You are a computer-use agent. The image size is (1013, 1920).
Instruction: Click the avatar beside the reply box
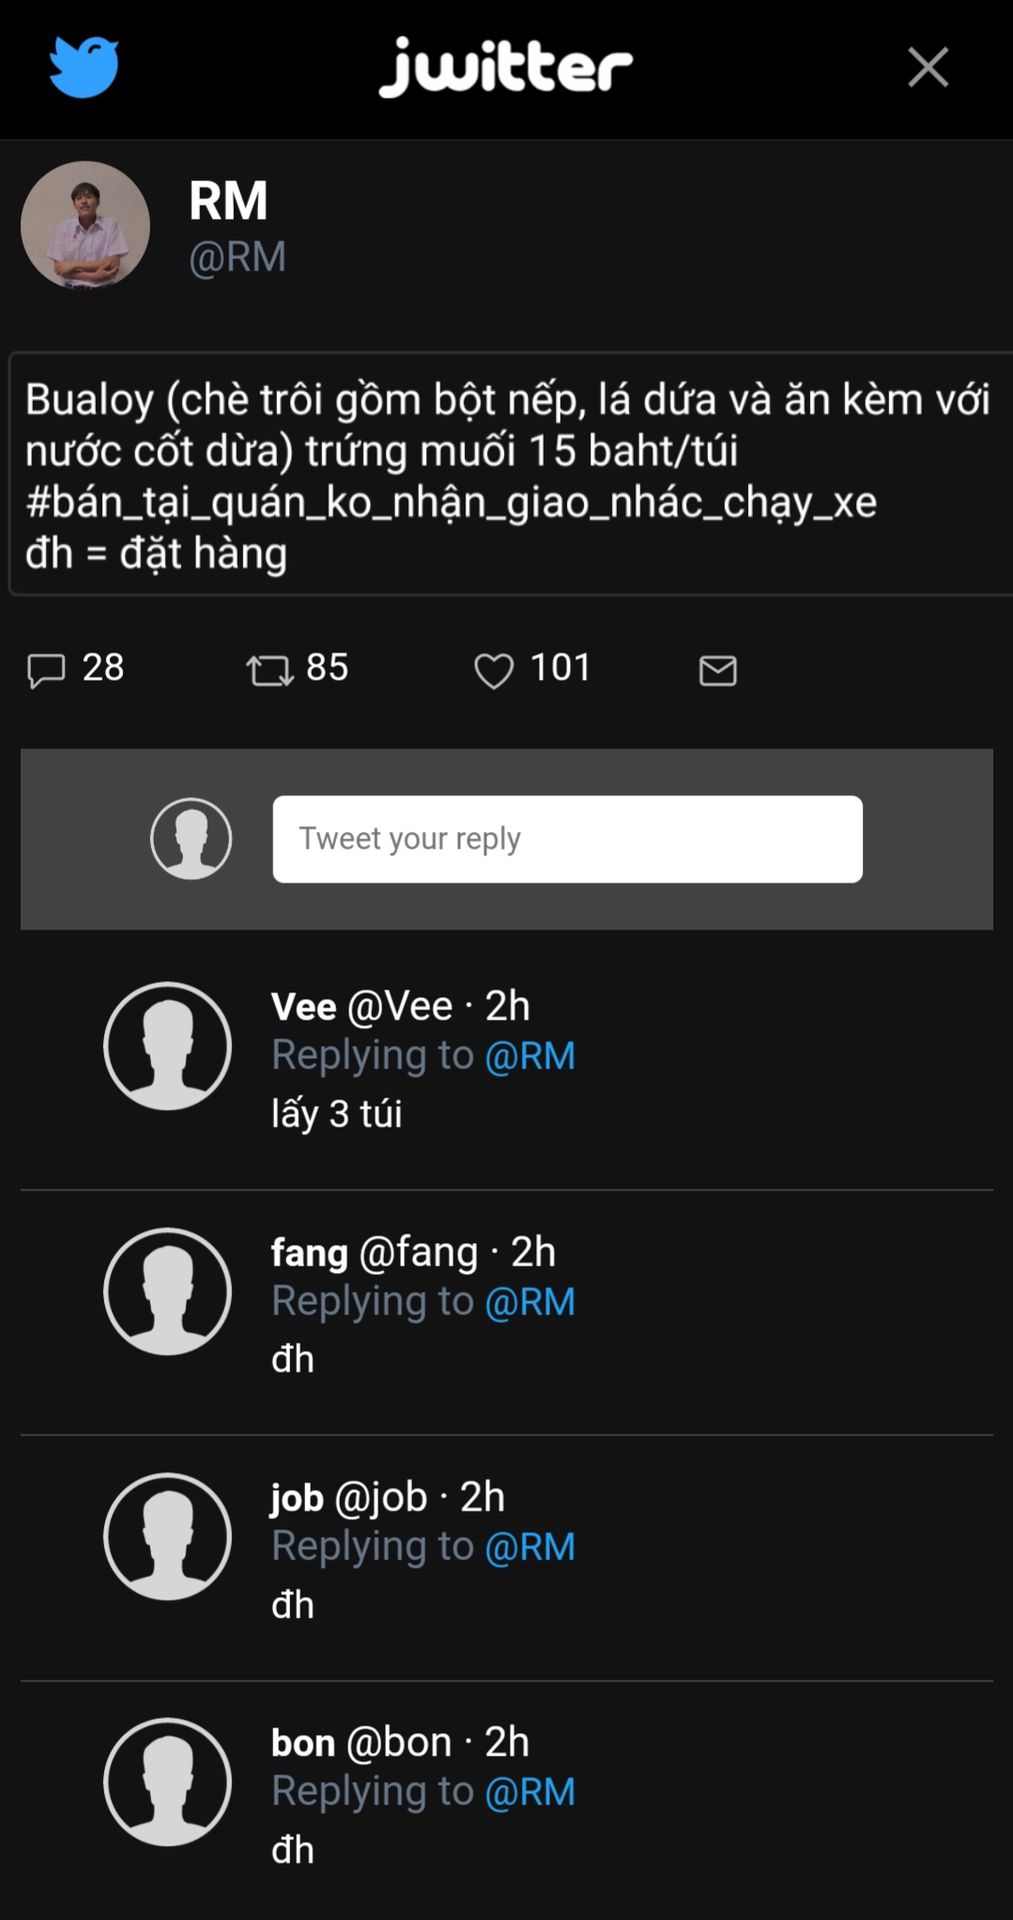pyautogui.click(x=191, y=838)
